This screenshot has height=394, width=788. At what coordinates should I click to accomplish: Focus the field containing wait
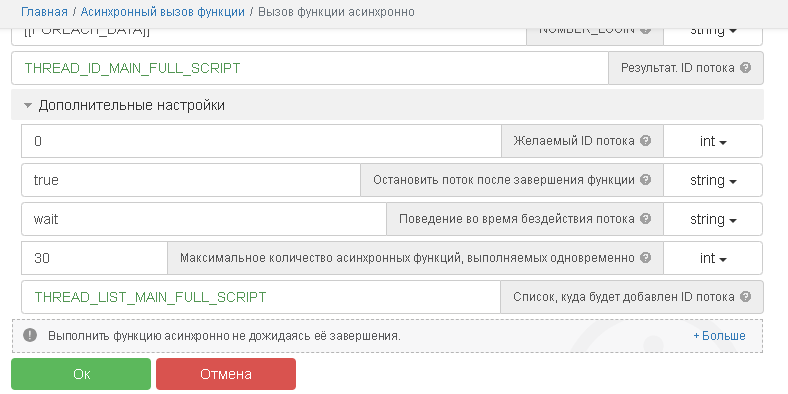(204, 219)
